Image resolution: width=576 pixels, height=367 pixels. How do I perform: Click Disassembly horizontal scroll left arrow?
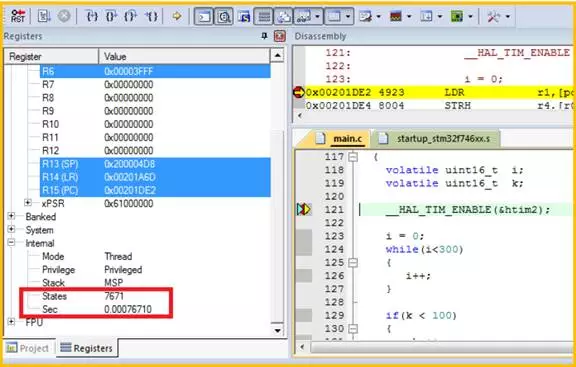(300, 115)
